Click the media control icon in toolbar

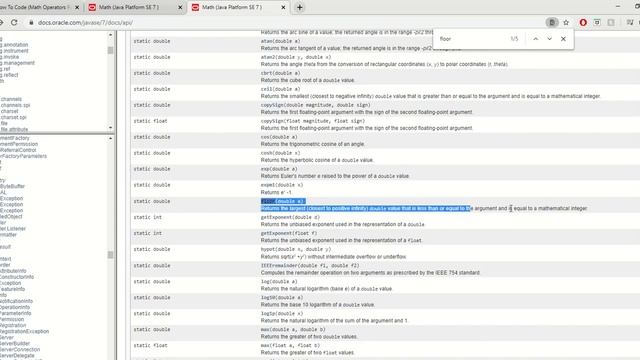(x=630, y=22)
